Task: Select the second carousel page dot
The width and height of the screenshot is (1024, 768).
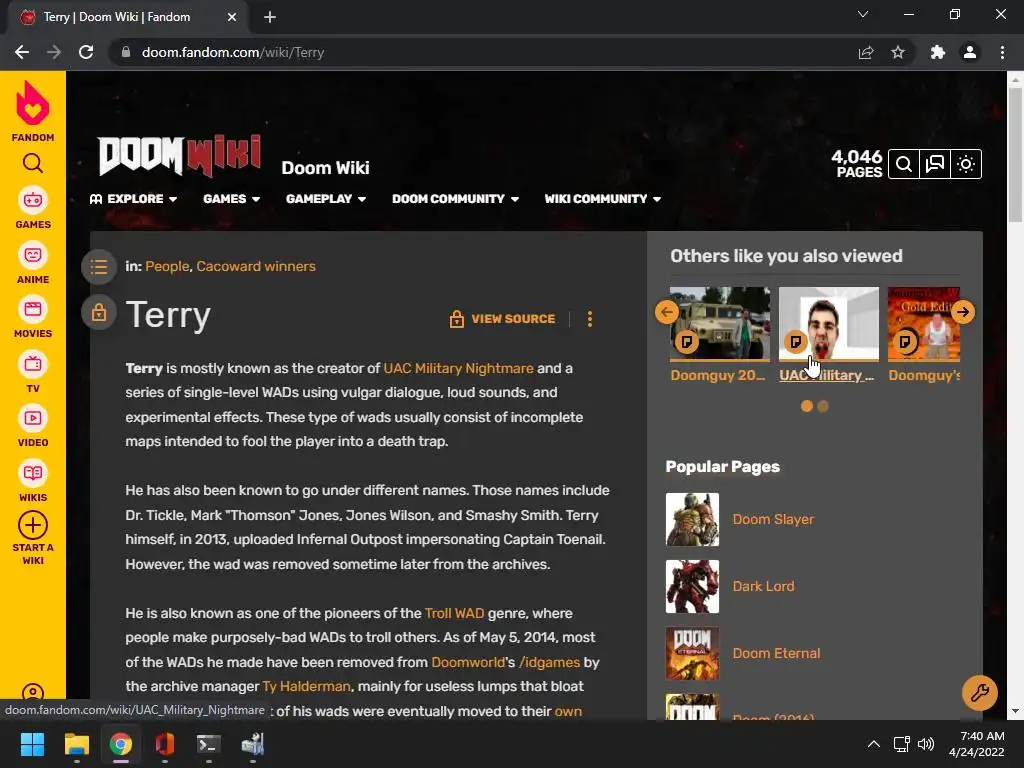Action: click(823, 406)
